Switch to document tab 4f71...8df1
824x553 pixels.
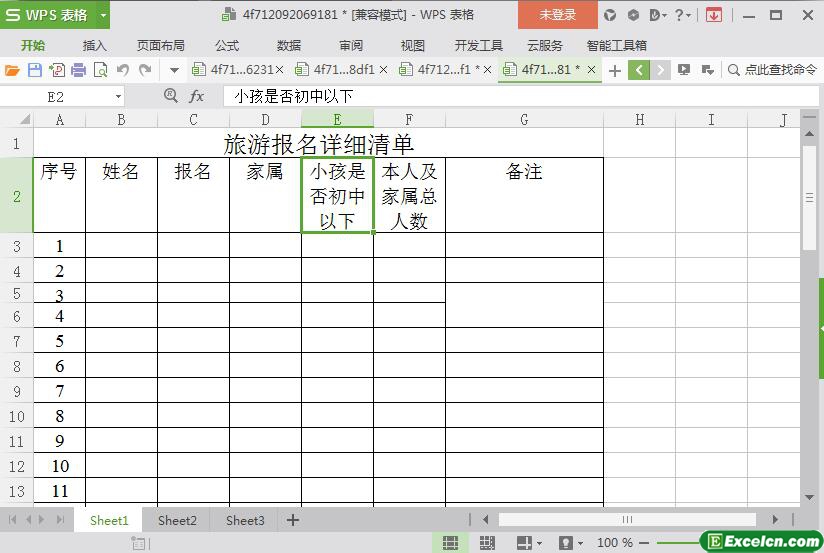336,69
